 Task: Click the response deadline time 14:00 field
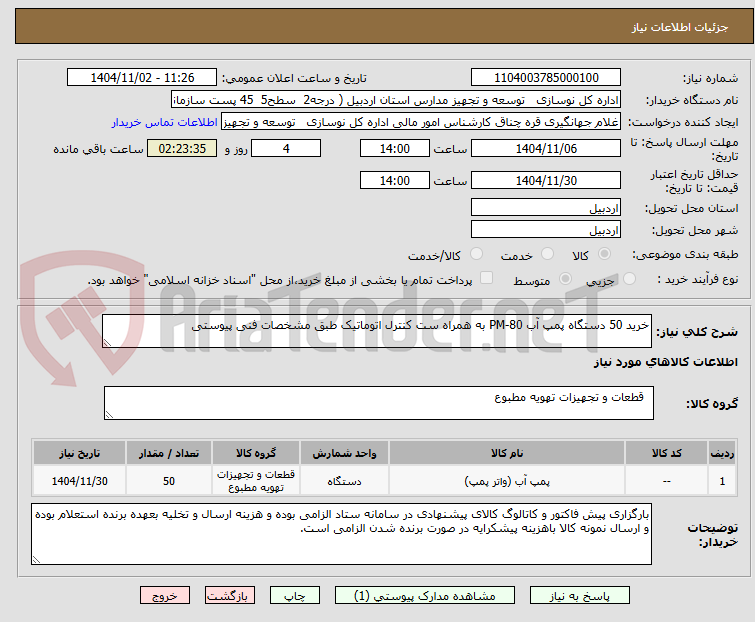[395, 149]
